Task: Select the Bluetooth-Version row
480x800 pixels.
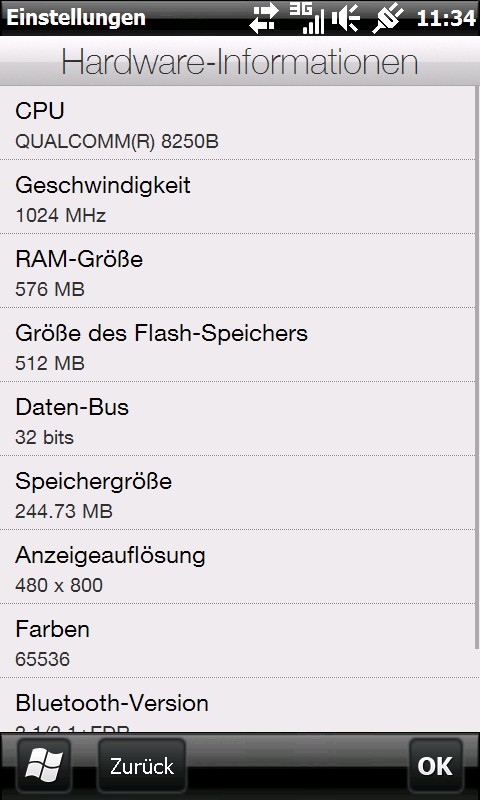Action: [237, 705]
